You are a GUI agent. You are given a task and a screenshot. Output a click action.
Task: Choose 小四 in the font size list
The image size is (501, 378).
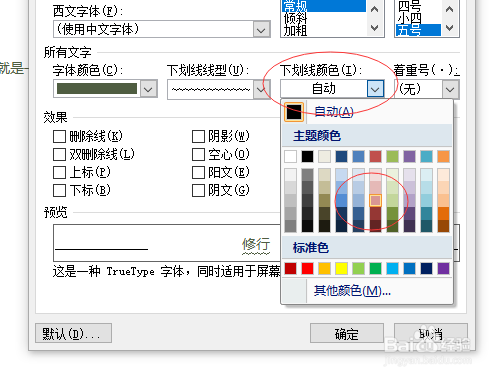pos(418,18)
